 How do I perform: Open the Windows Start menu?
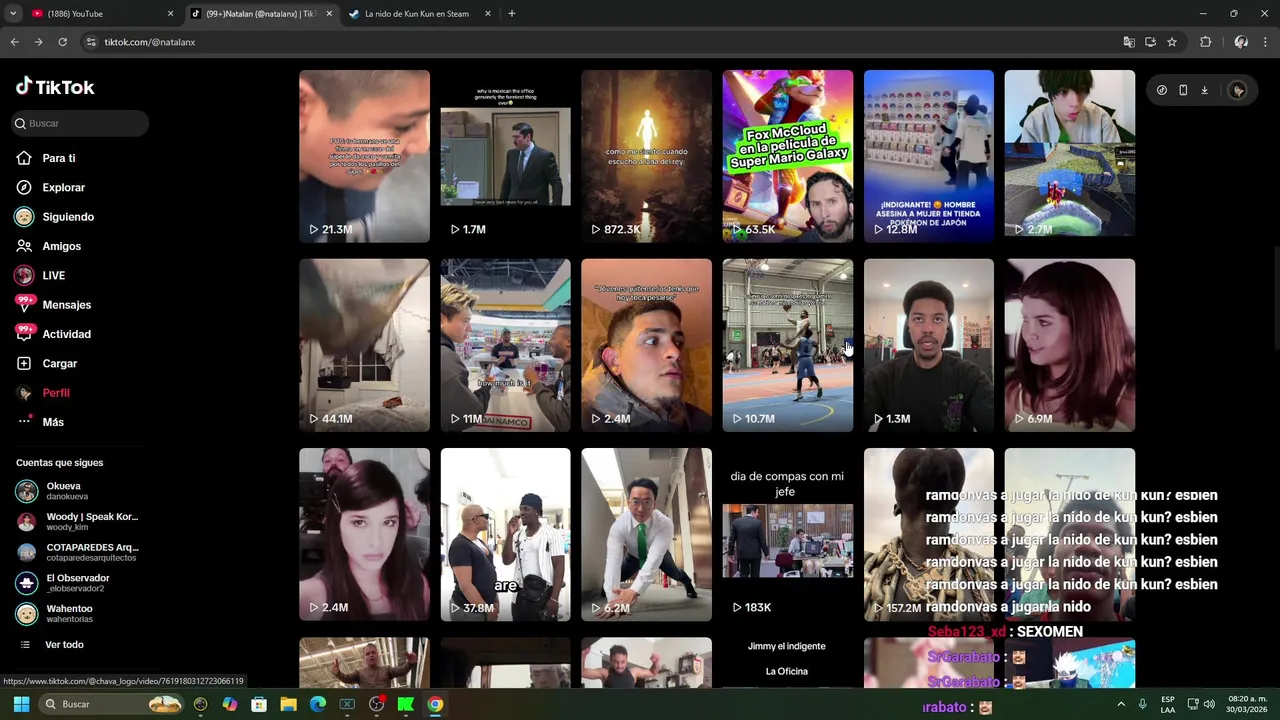(x=21, y=704)
